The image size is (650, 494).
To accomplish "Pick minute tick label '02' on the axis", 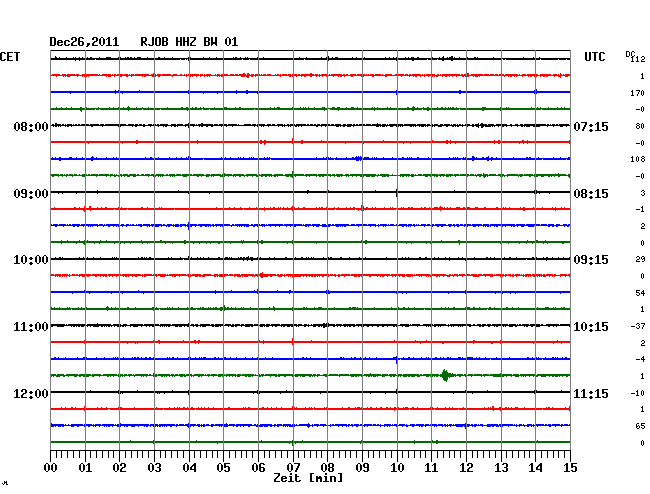I will (119, 467).
